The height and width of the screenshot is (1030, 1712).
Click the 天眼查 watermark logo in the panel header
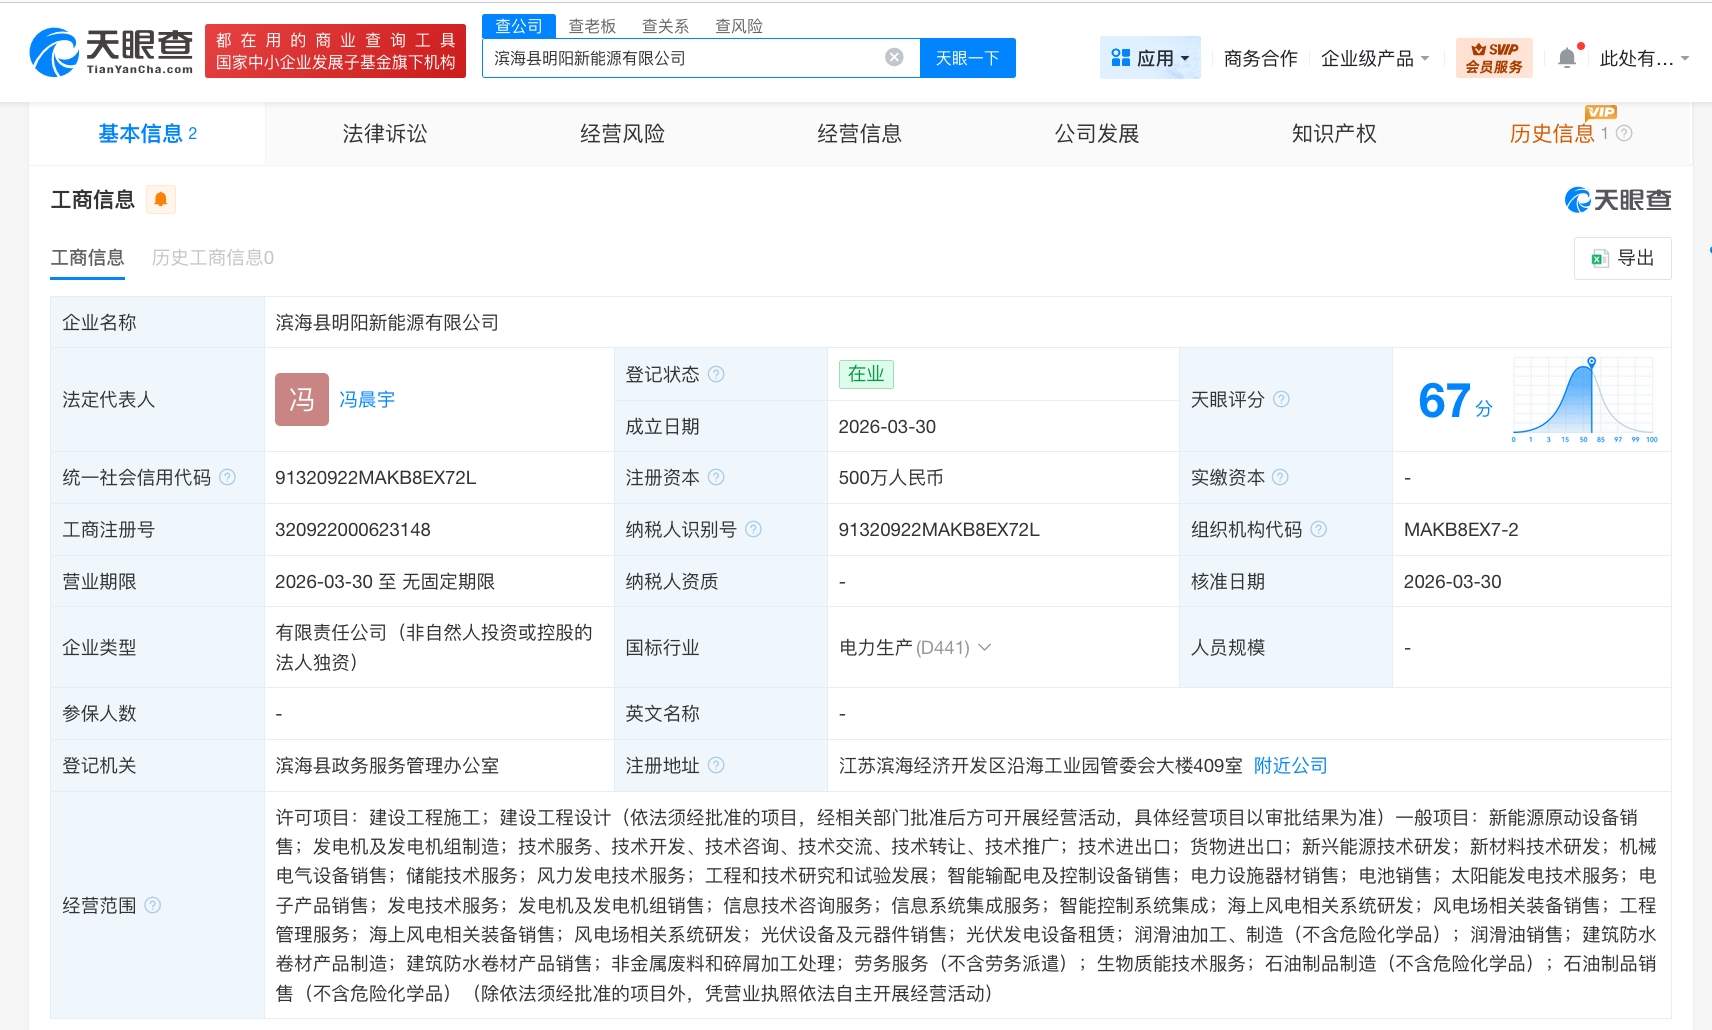pos(1618,199)
